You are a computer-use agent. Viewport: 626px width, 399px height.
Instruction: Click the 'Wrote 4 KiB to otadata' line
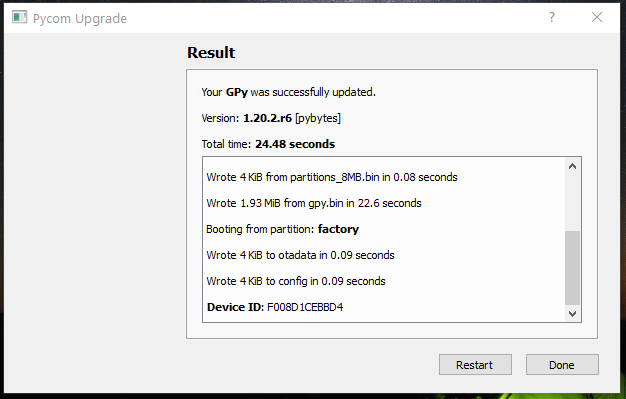tap(300, 255)
